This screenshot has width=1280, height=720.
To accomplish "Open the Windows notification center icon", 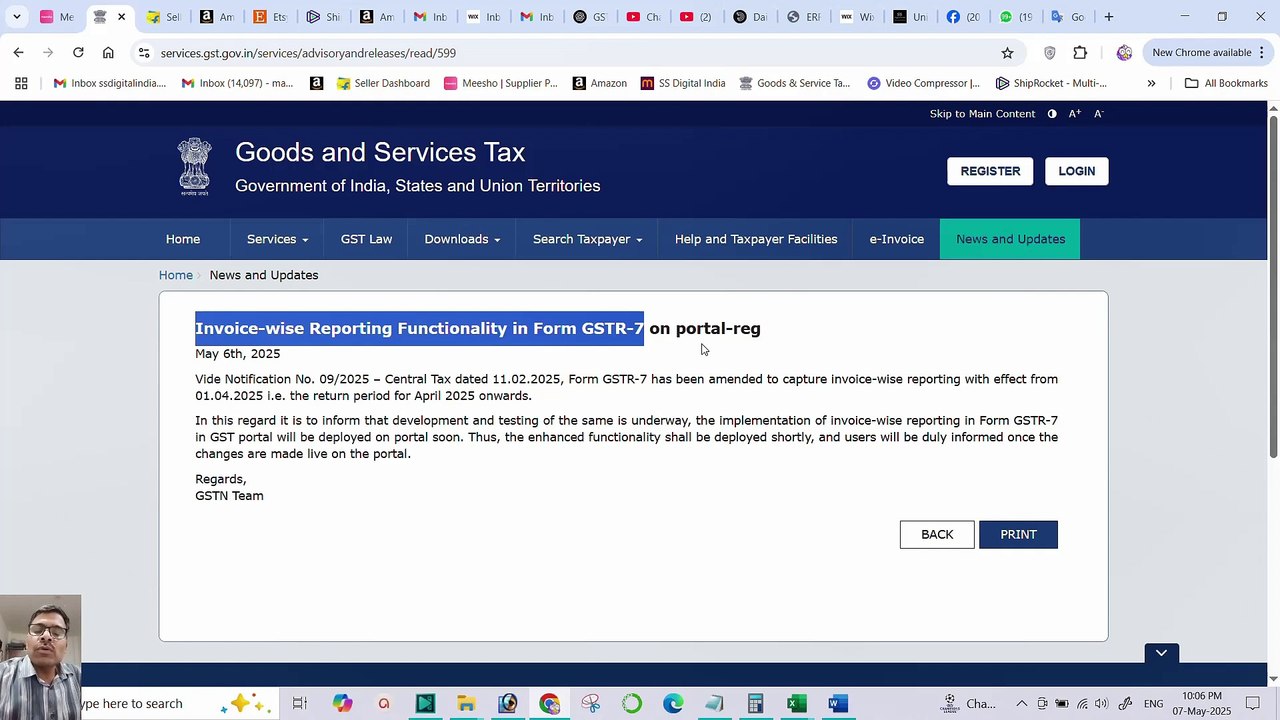I will [x=1253, y=704].
